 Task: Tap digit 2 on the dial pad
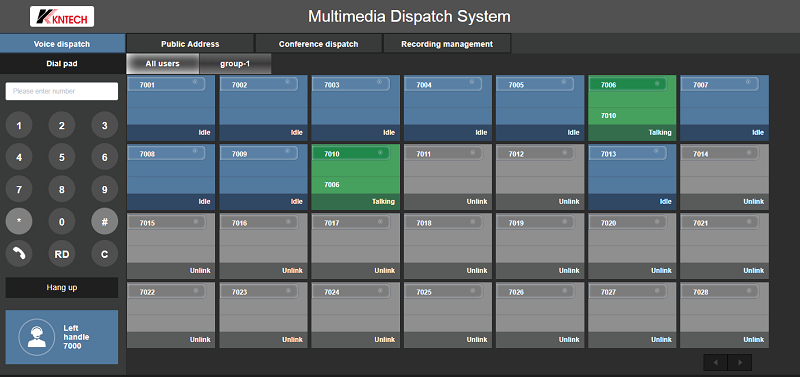(62, 125)
